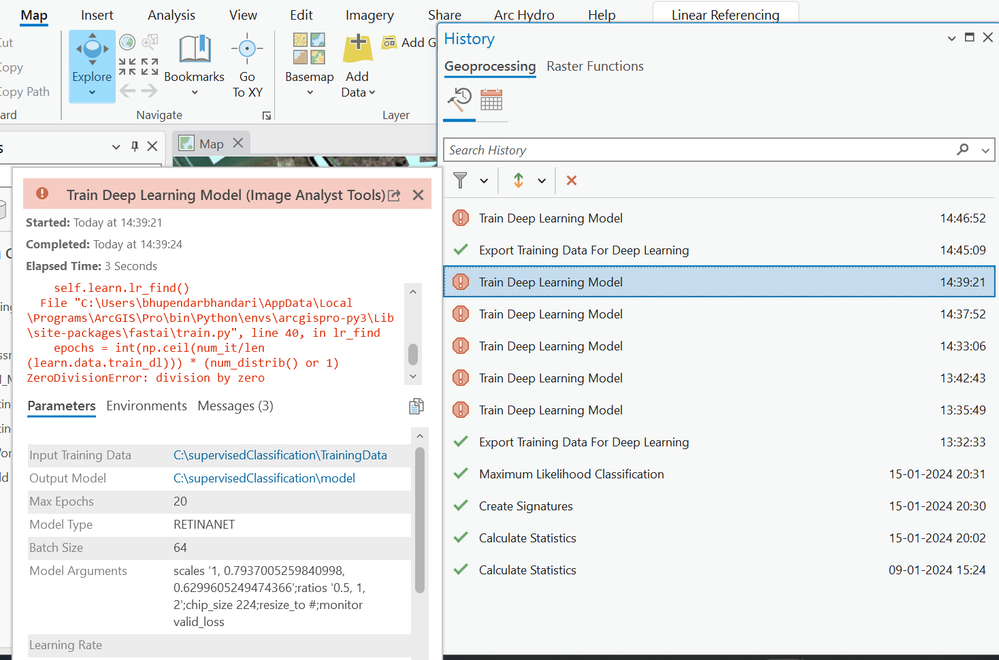Click the Search History magnifier icon
This screenshot has height=660, width=999.
963,149
